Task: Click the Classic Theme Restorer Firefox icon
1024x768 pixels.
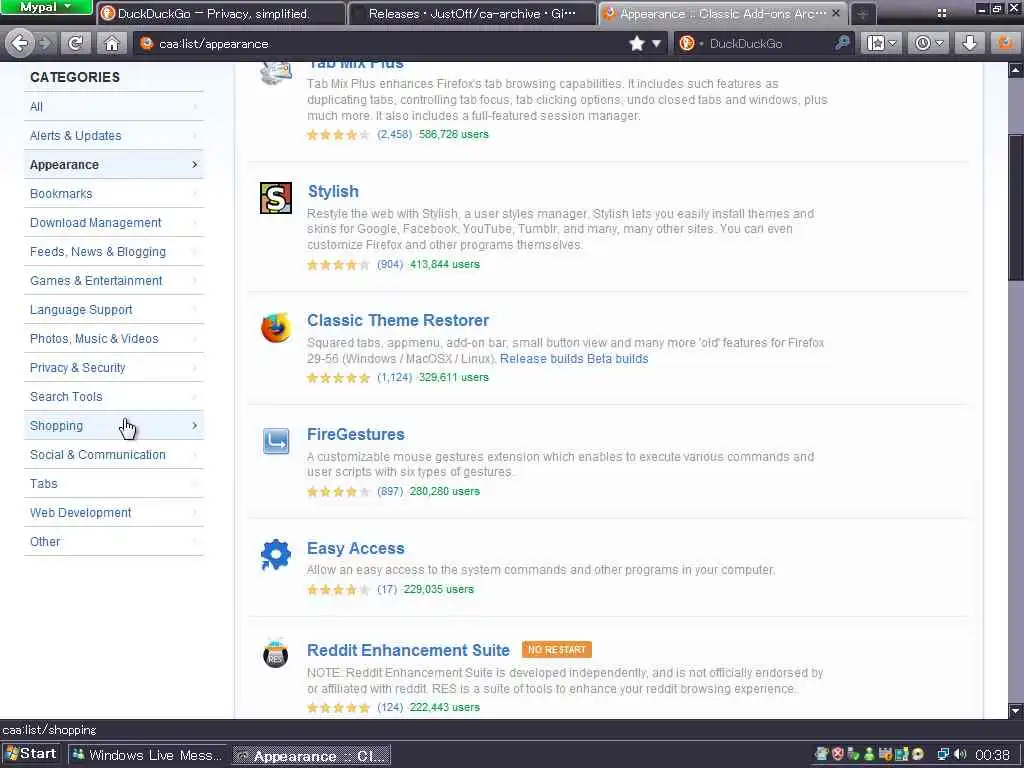Action: click(276, 328)
